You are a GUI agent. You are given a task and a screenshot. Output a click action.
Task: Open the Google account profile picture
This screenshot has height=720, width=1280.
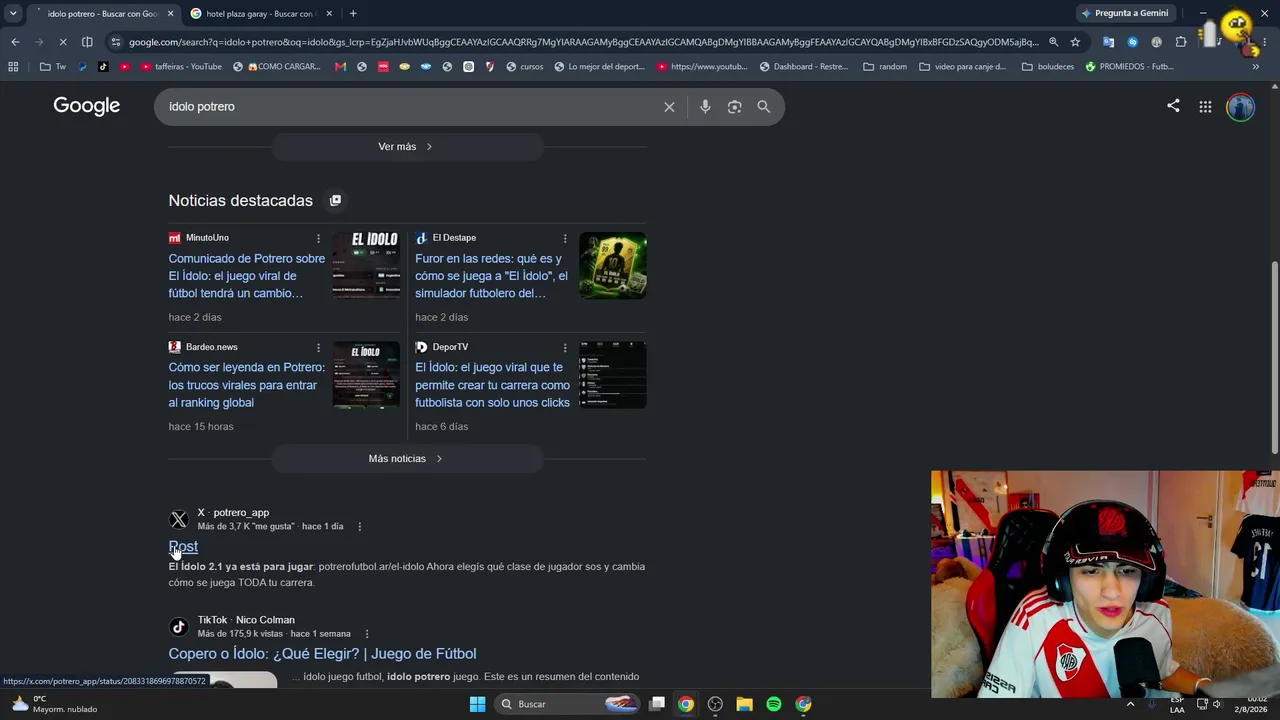point(1240,107)
